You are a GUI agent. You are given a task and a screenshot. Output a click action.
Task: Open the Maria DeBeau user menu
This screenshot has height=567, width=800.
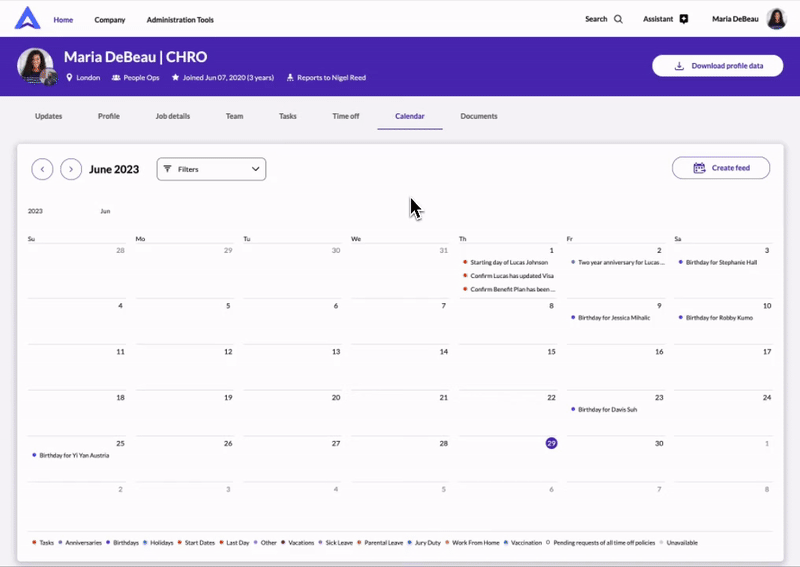[x=735, y=19]
